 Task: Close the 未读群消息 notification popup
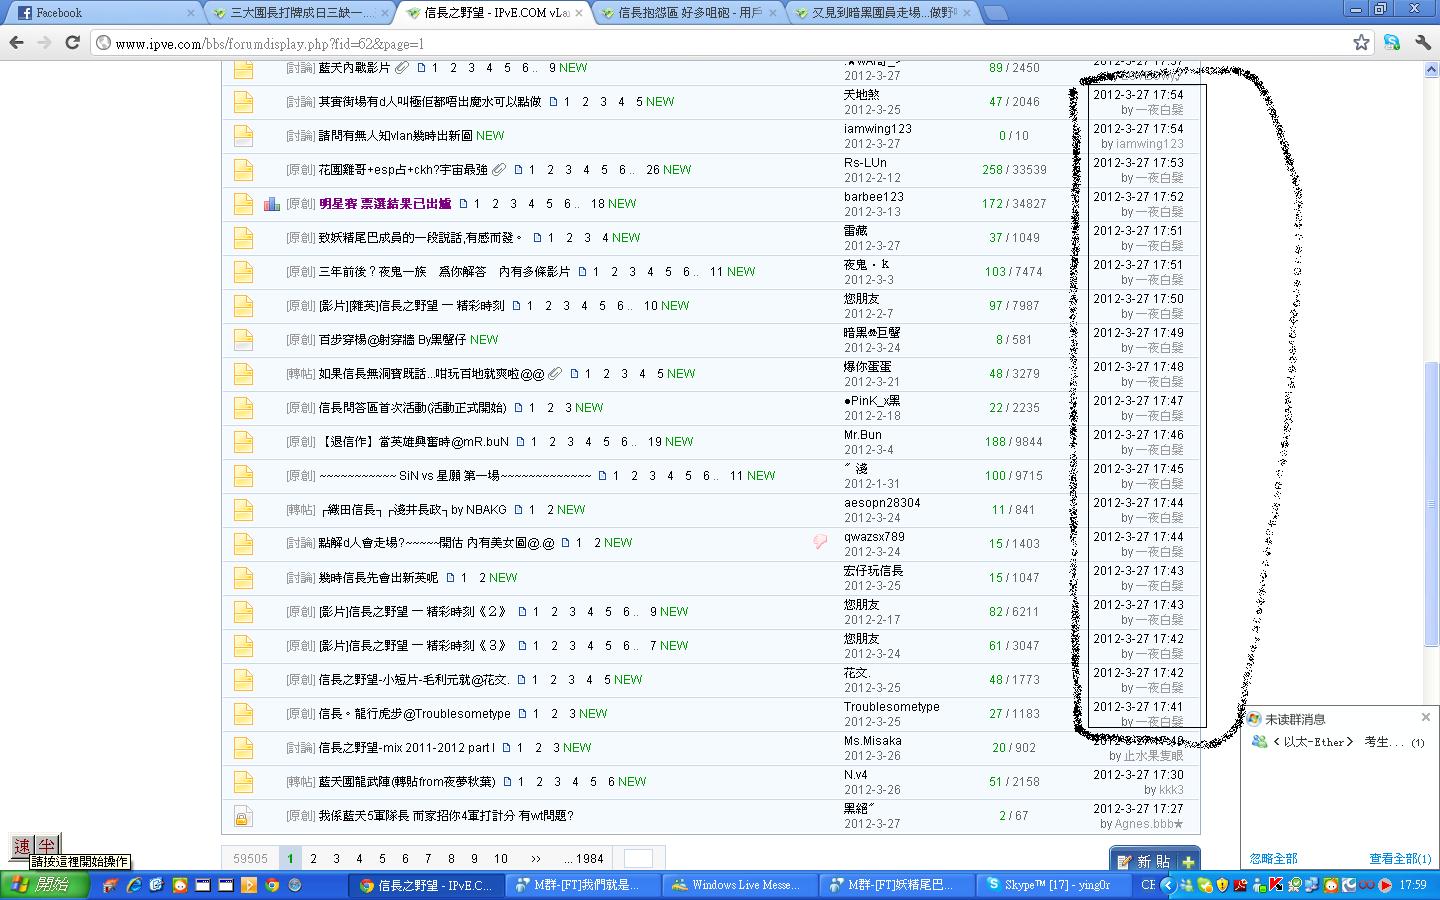tap(1426, 717)
